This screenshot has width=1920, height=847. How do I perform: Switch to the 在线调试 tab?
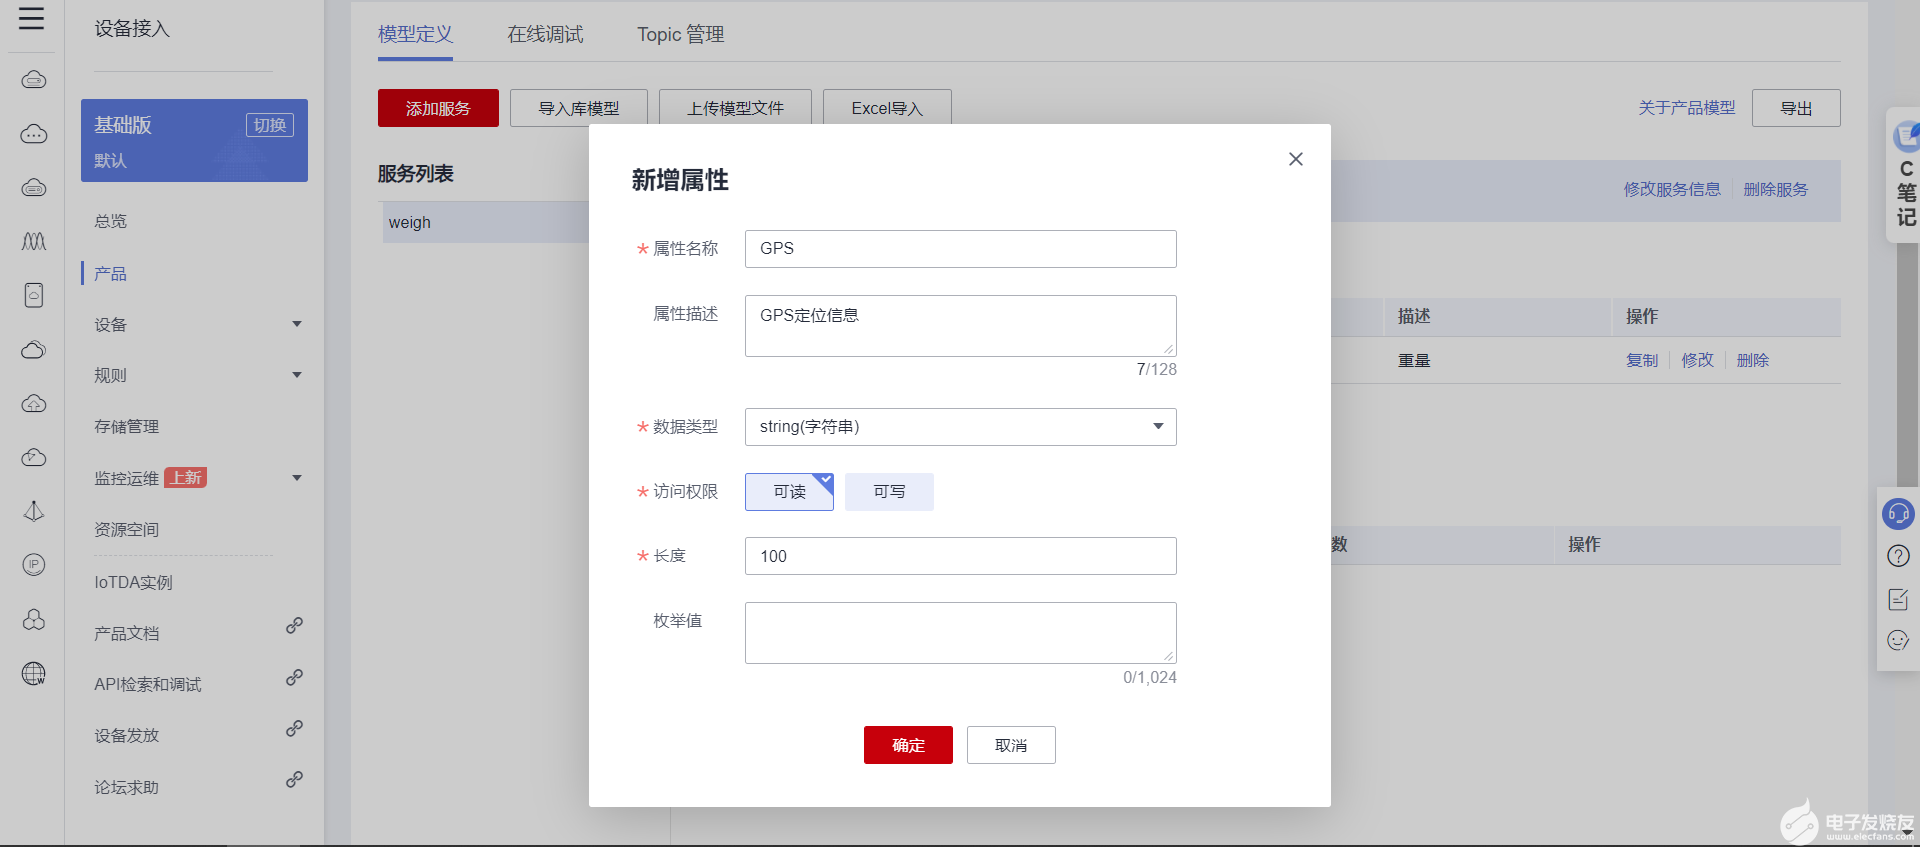tap(545, 35)
